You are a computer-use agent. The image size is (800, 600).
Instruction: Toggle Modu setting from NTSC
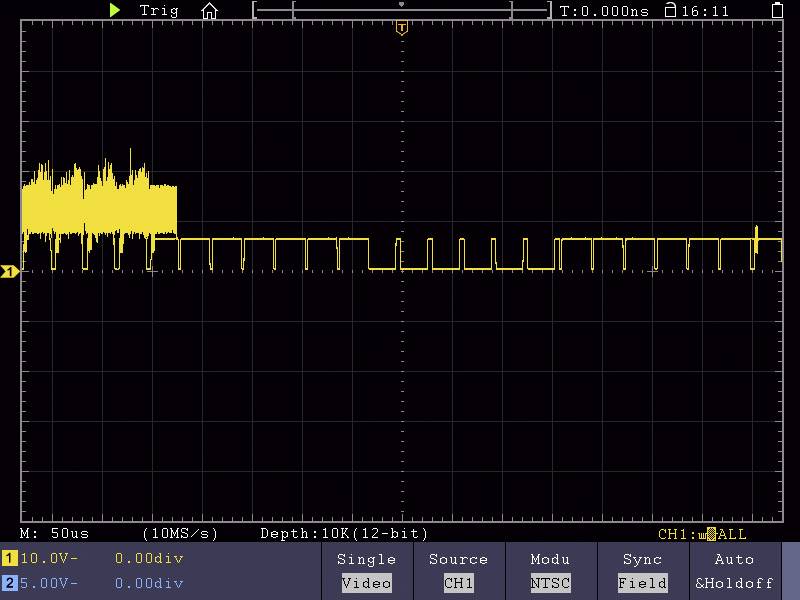[x=551, y=583]
